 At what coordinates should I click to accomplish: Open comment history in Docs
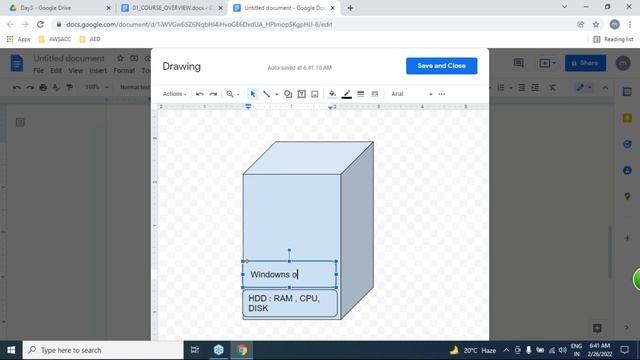[518, 63]
